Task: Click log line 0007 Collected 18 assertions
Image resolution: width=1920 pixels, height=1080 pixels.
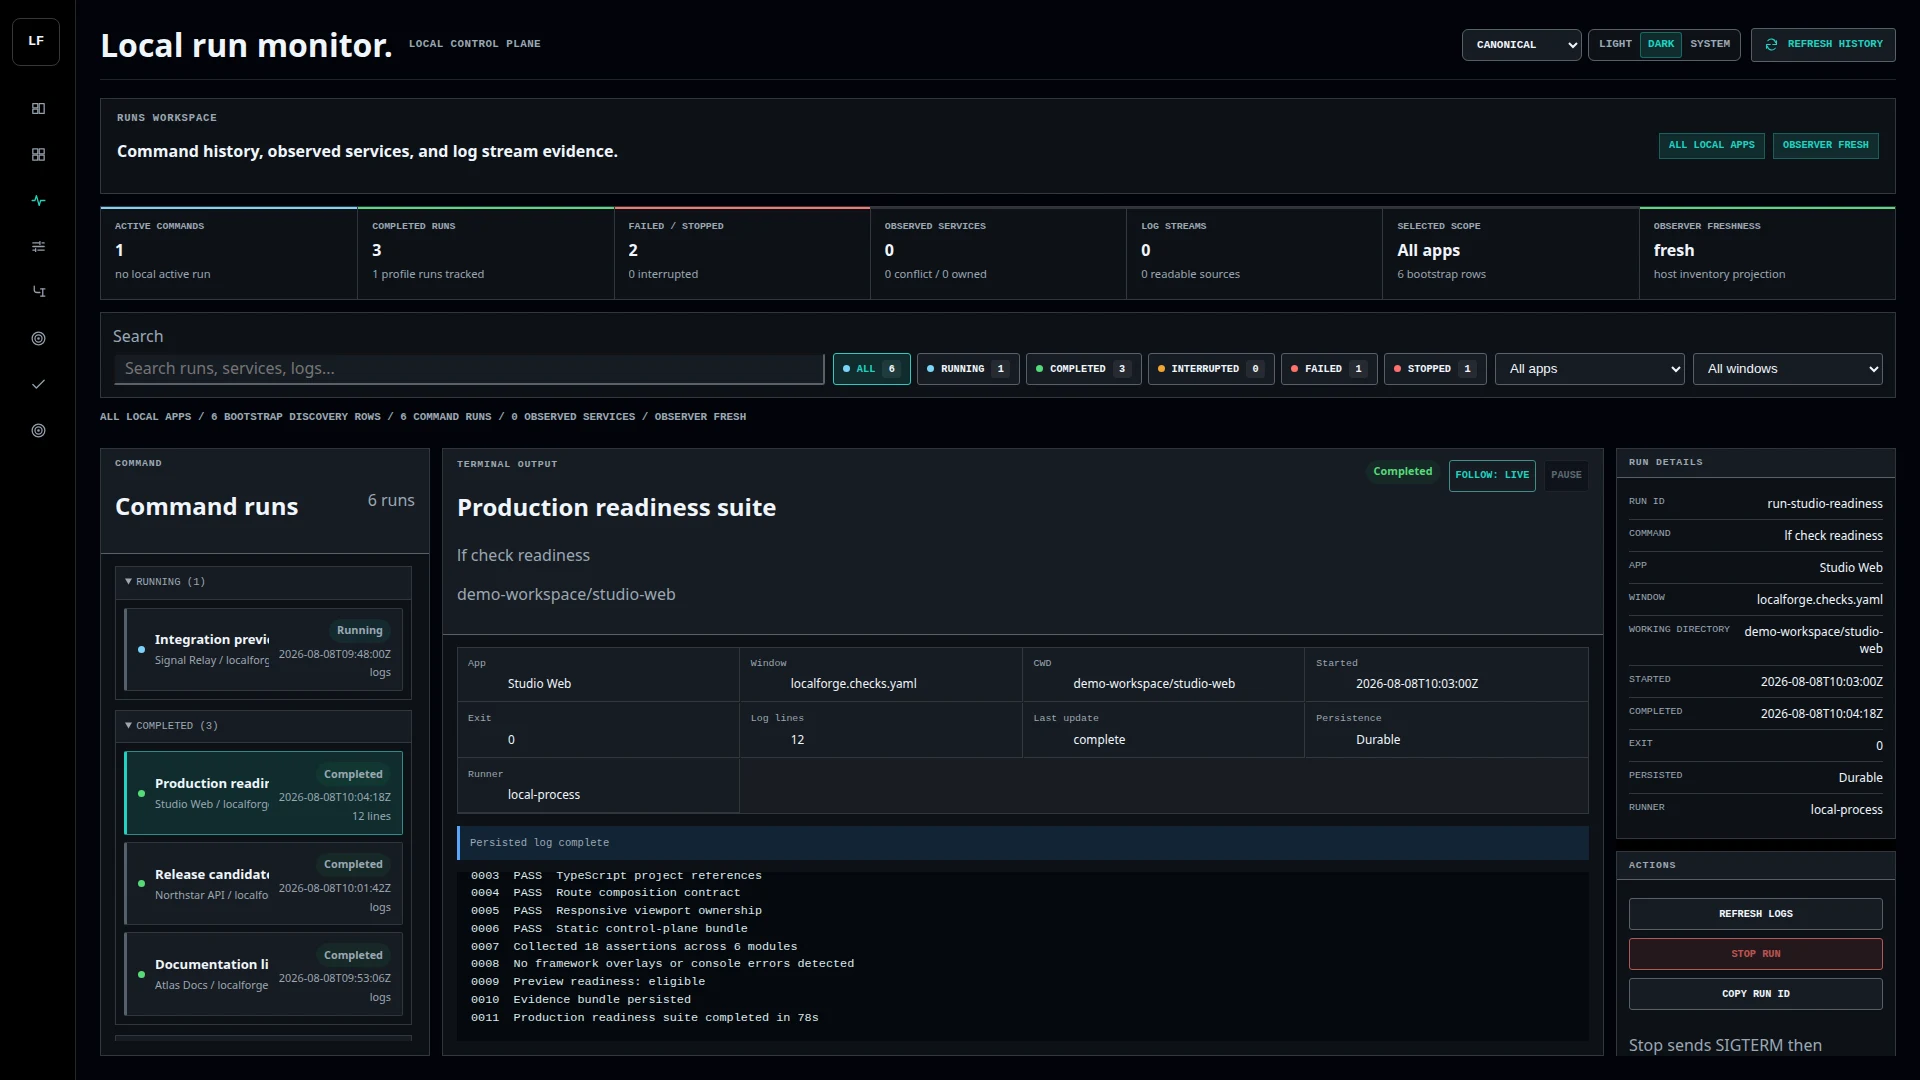Action: point(634,947)
